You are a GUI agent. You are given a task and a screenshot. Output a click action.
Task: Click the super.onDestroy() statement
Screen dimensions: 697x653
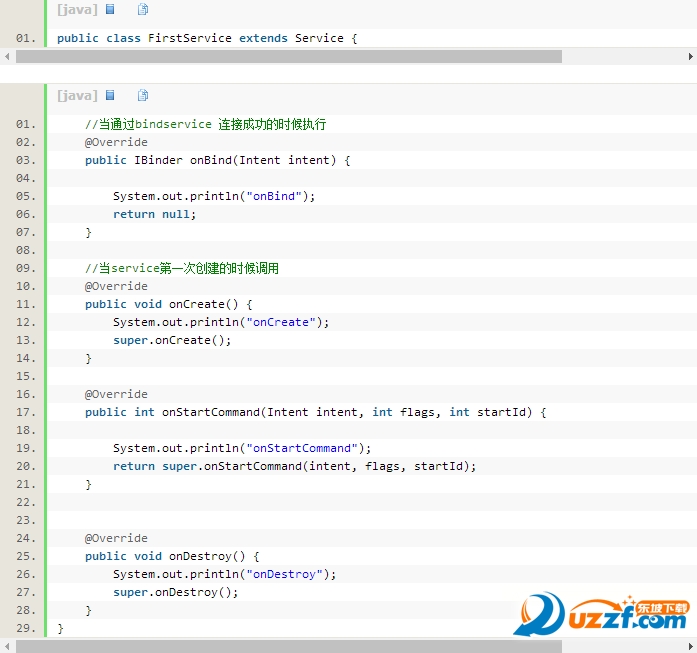coord(176,592)
